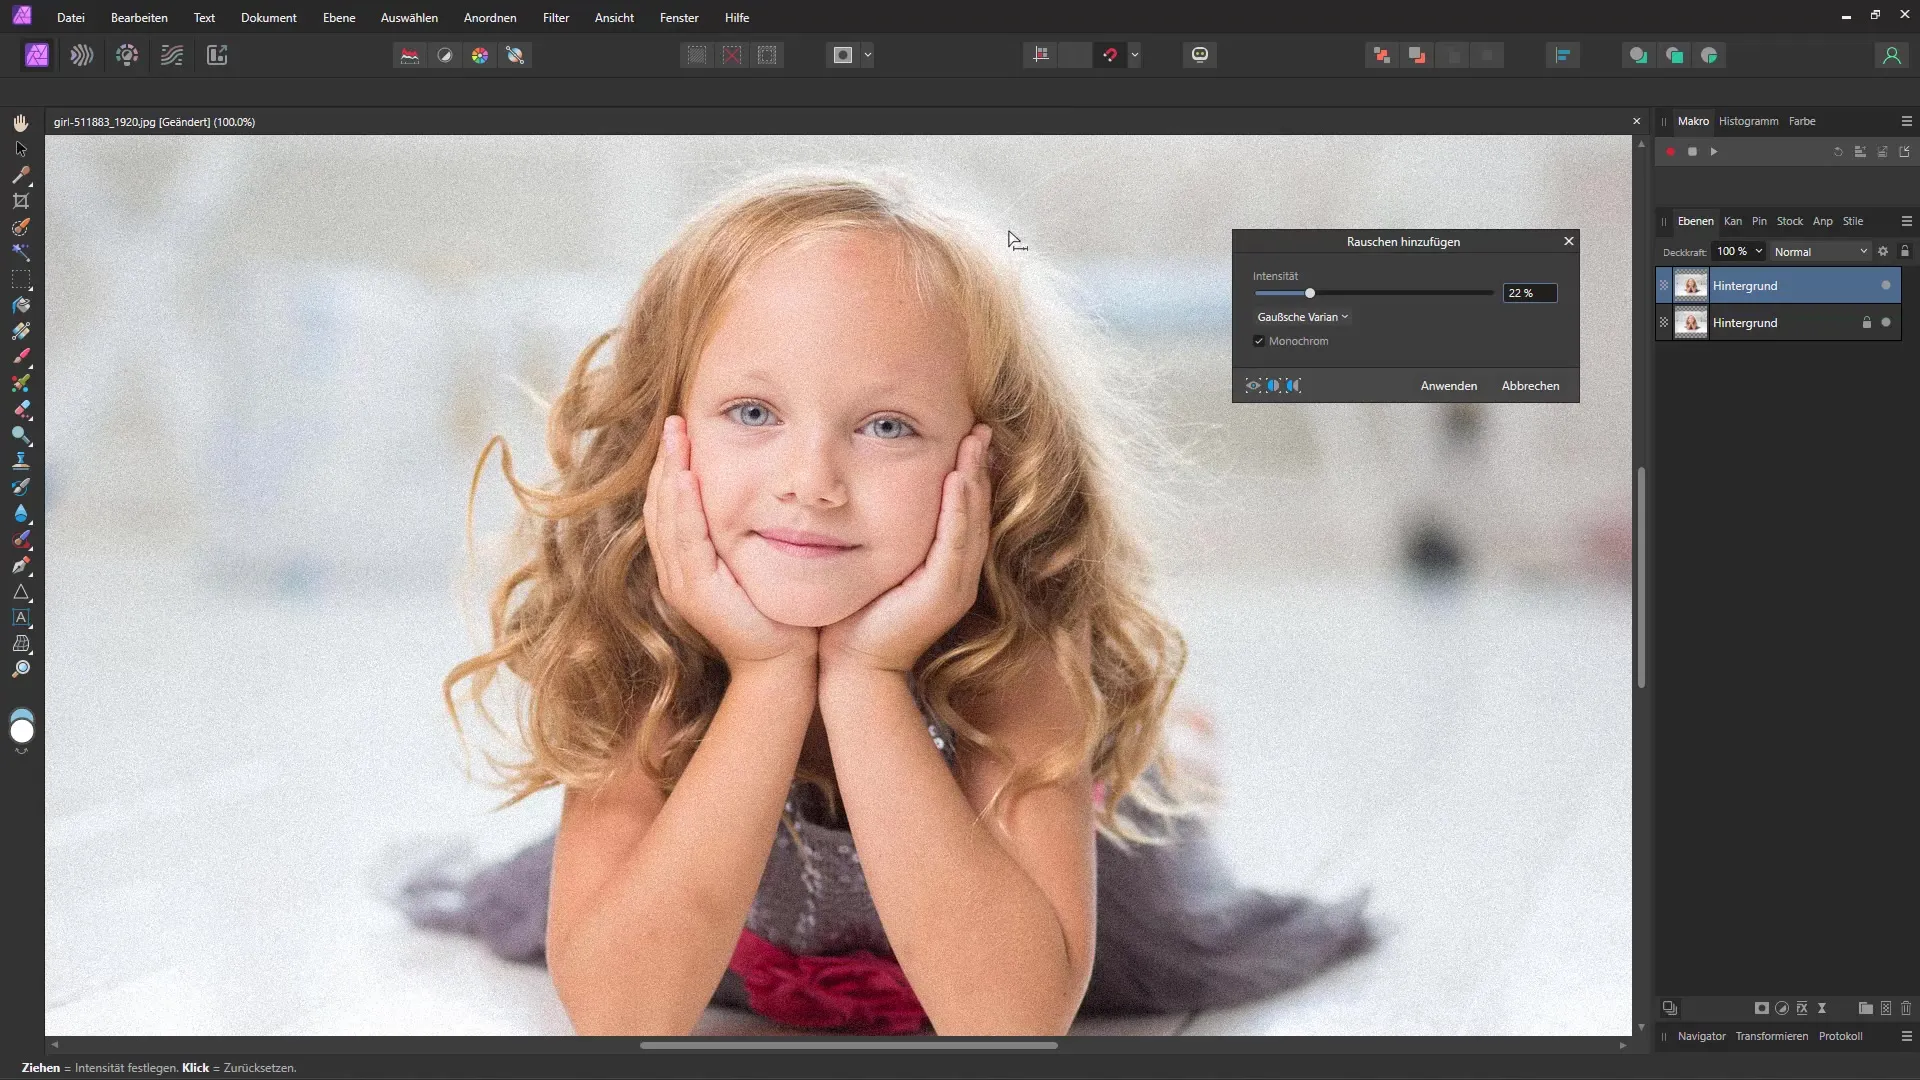The image size is (1920, 1080).
Task: Toggle layer lock in Ebenen panel header
Action: [1904, 252]
